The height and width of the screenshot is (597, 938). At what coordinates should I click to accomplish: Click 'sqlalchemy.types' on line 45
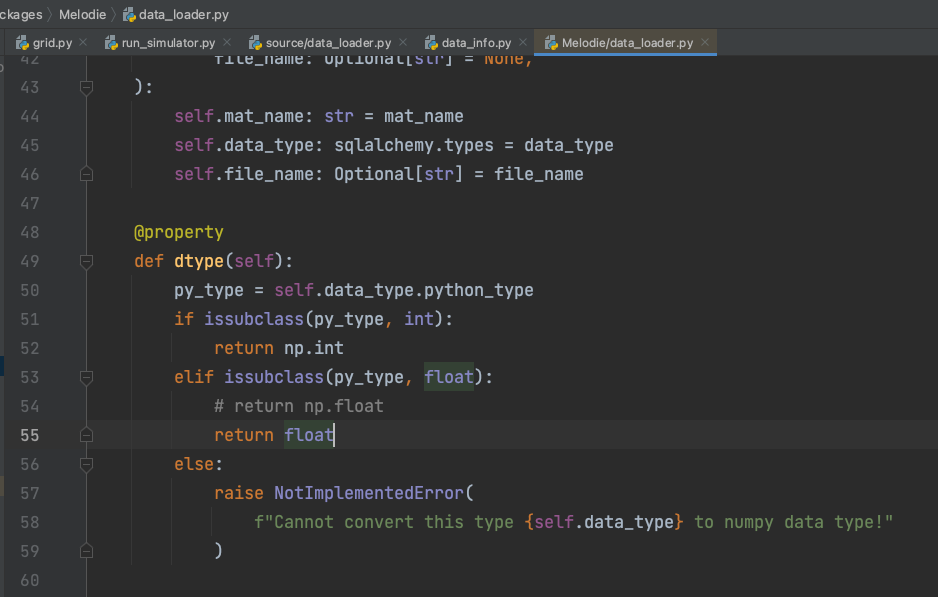click(414, 145)
